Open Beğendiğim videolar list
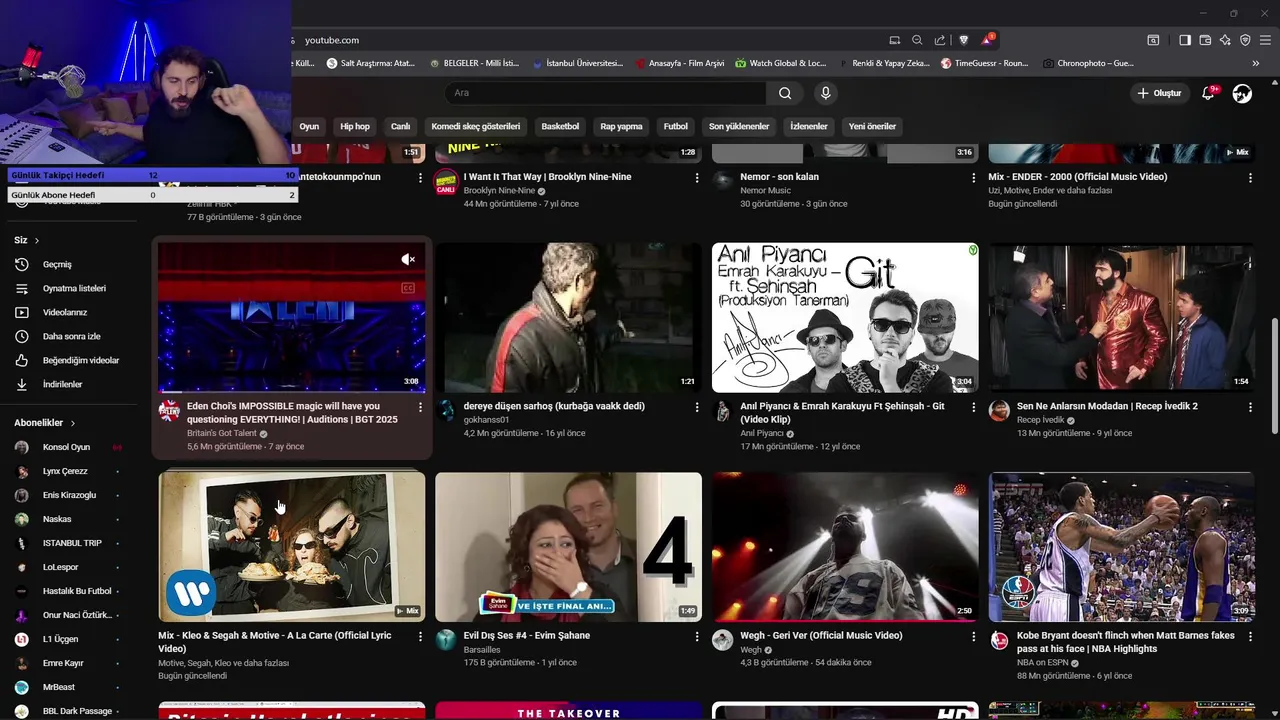 pyautogui.click(x=81, y=360)
